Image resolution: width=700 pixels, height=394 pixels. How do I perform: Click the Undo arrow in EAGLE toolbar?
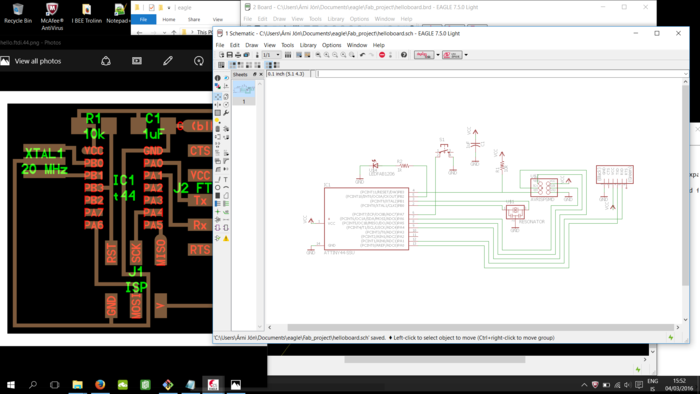pyautogui.click(x=362, y=55)
